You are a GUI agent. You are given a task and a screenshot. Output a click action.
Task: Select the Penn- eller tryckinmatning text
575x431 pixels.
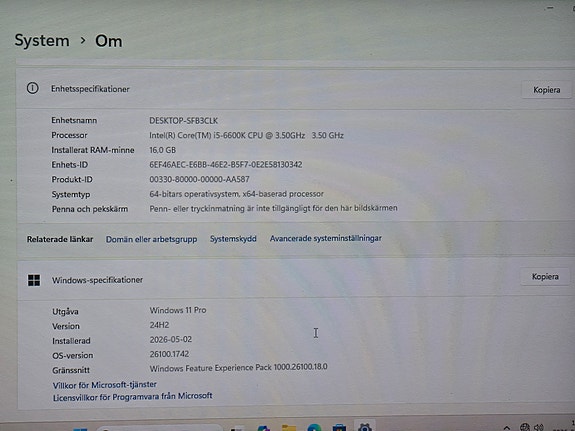(x=273, y=208)
